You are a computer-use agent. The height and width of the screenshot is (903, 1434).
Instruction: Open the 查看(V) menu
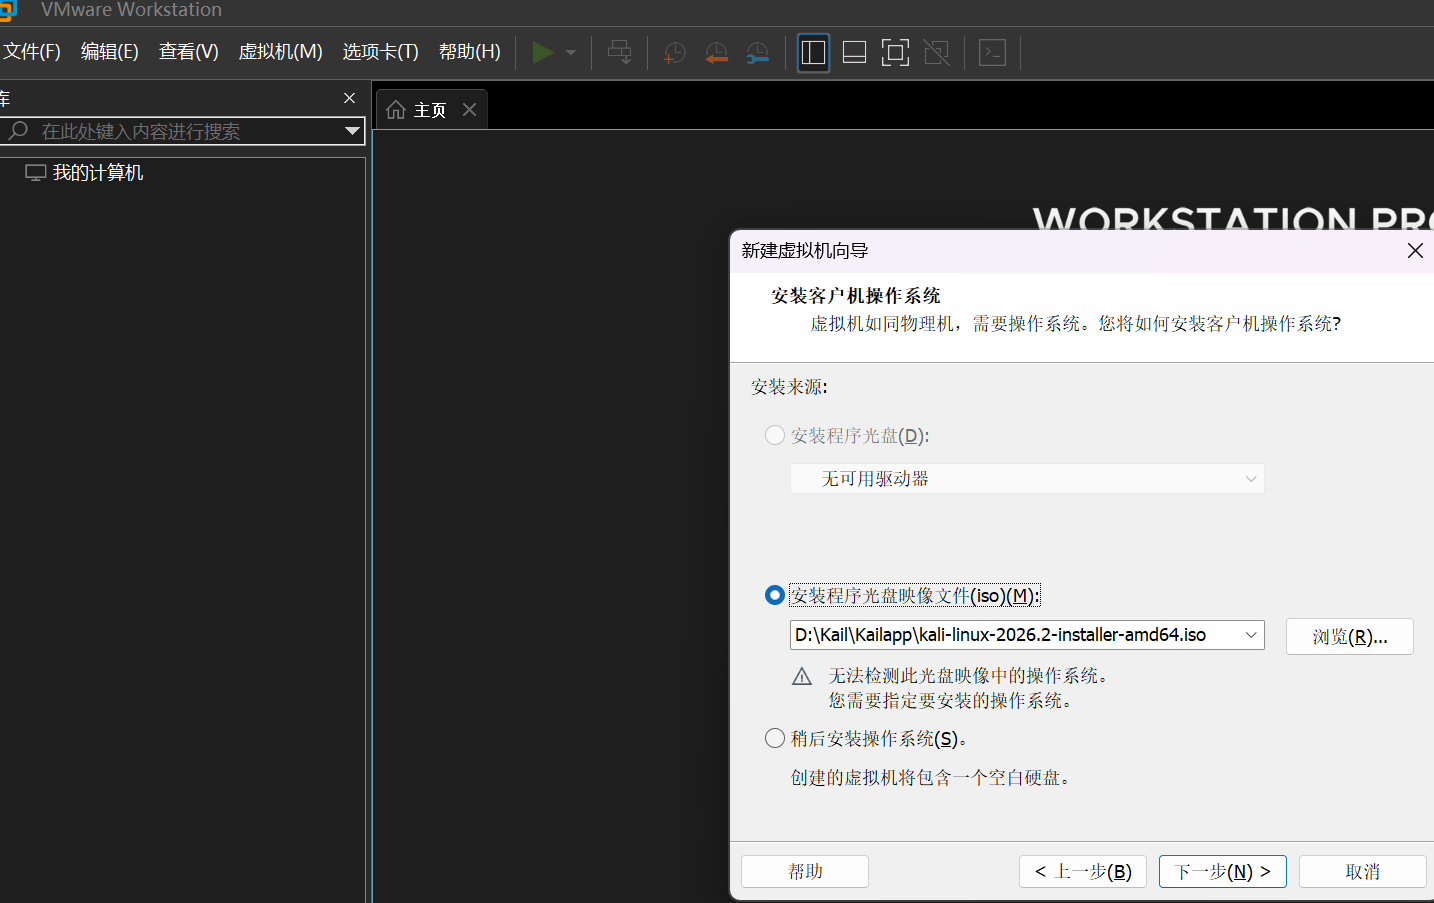click(x=189, y=52)
